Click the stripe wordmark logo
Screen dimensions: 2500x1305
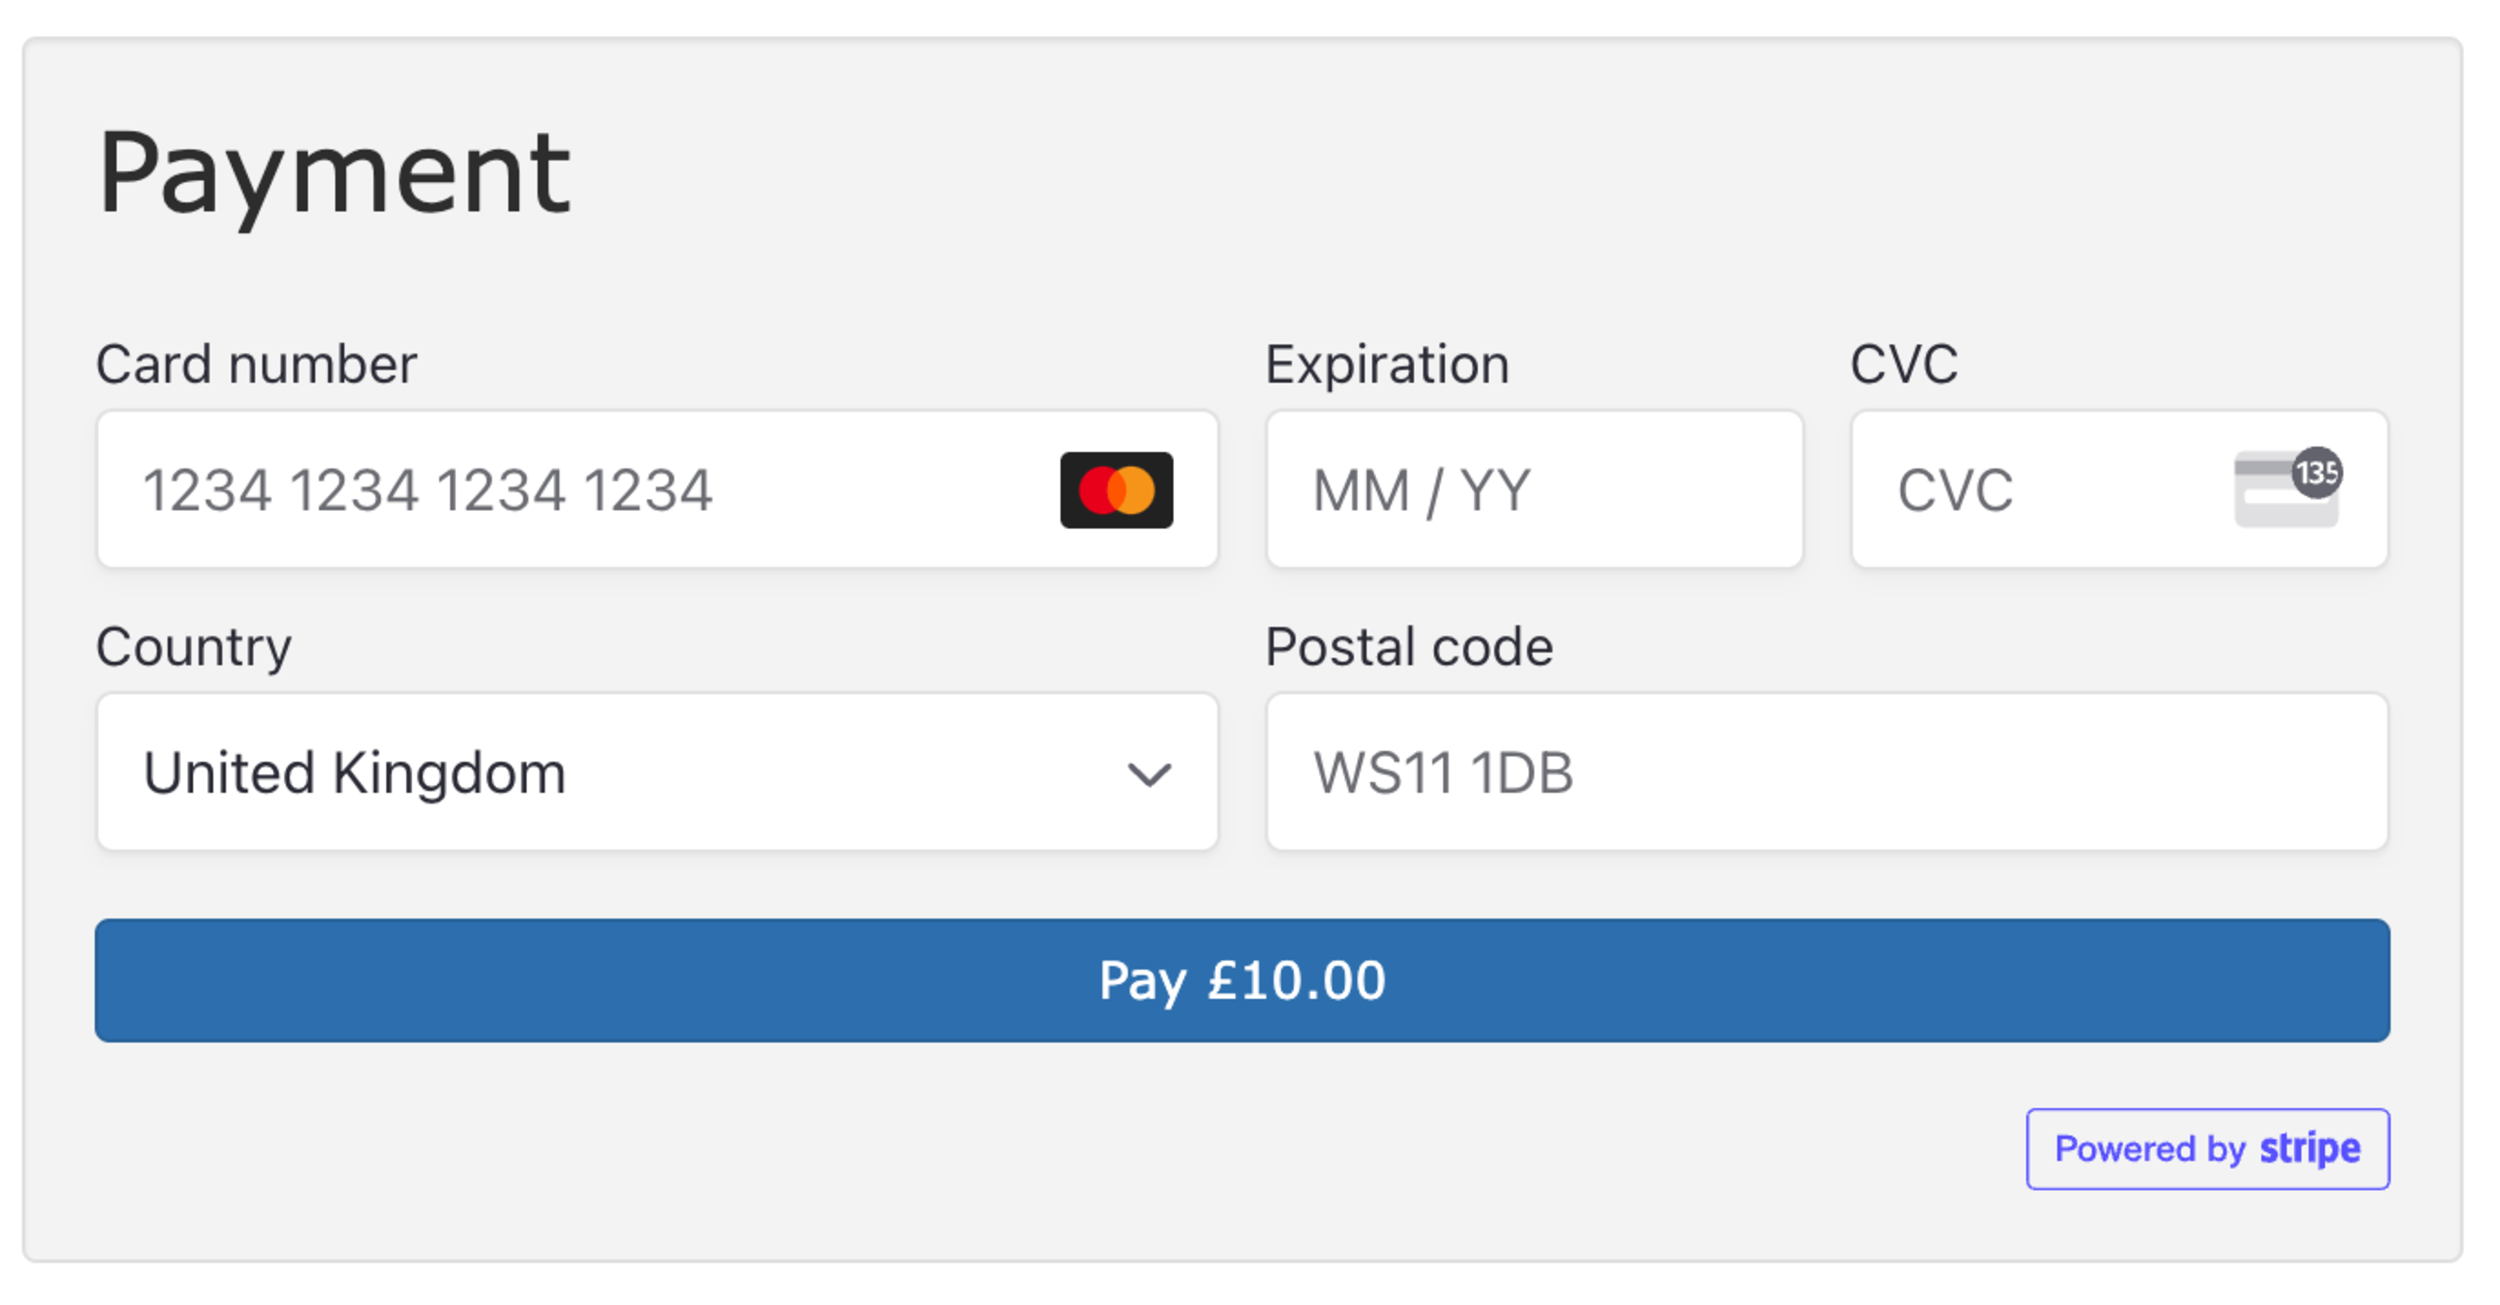[2310, 1149]
